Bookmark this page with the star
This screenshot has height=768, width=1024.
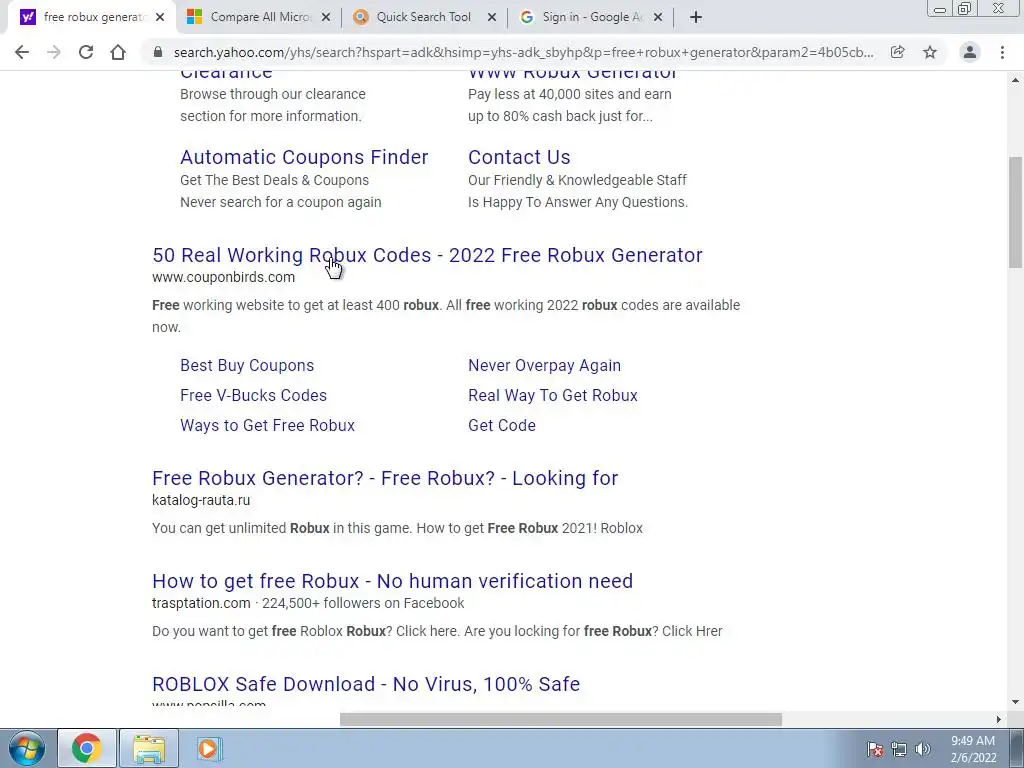click(930, 52)
